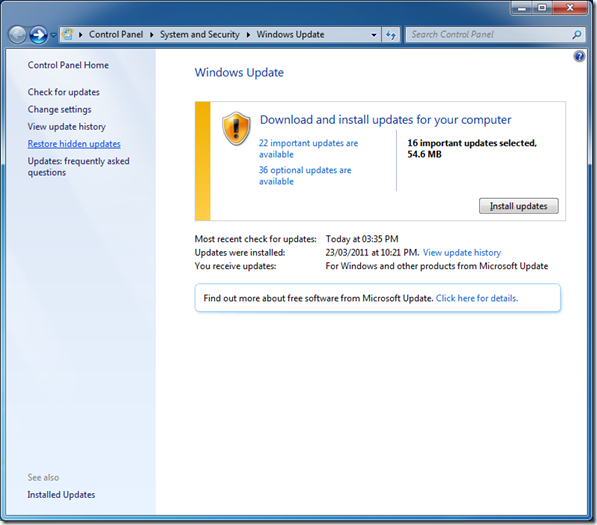
Task: Open Click here for details link
Action: [x=477, y=298]
